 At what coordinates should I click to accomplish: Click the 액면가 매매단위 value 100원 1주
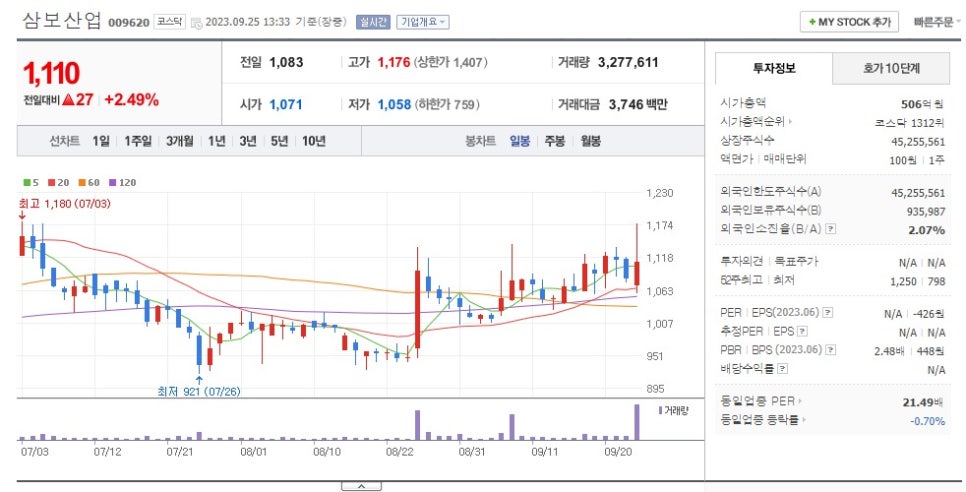tap(917, 160)
